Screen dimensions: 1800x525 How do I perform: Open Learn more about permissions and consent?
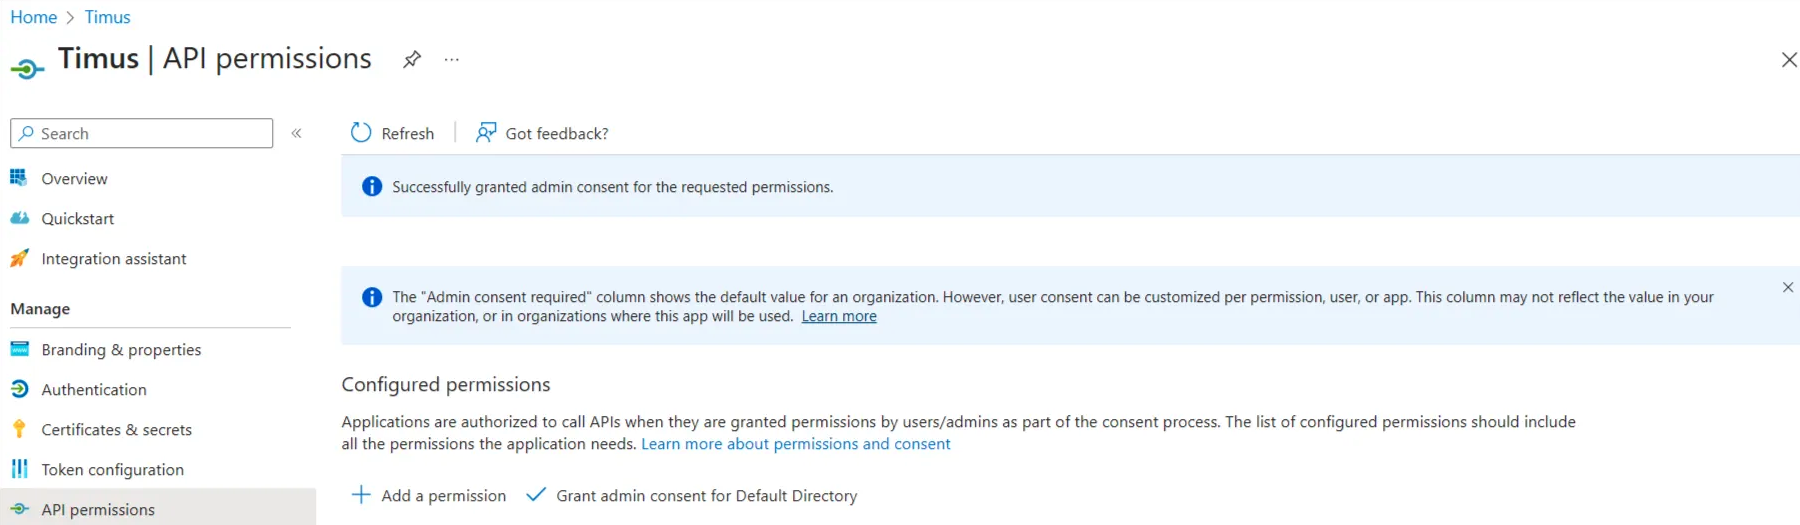(795, 444)
